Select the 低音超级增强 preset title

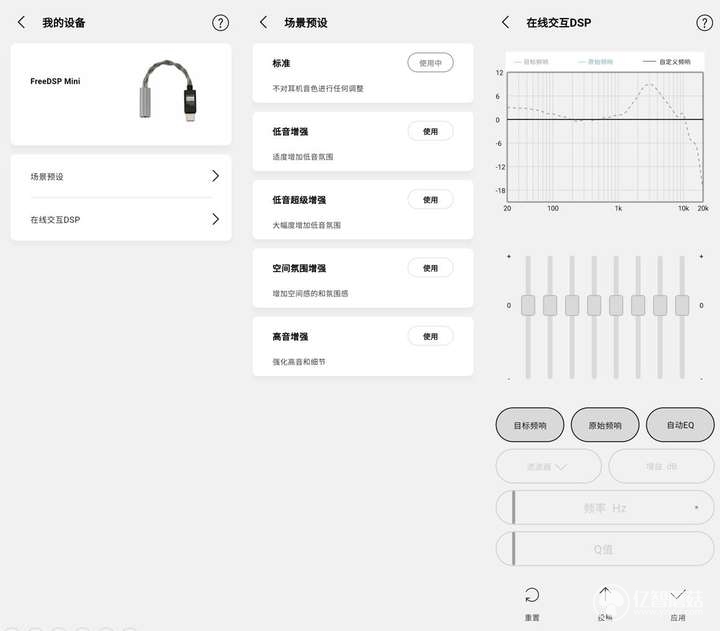click(299, 200)
